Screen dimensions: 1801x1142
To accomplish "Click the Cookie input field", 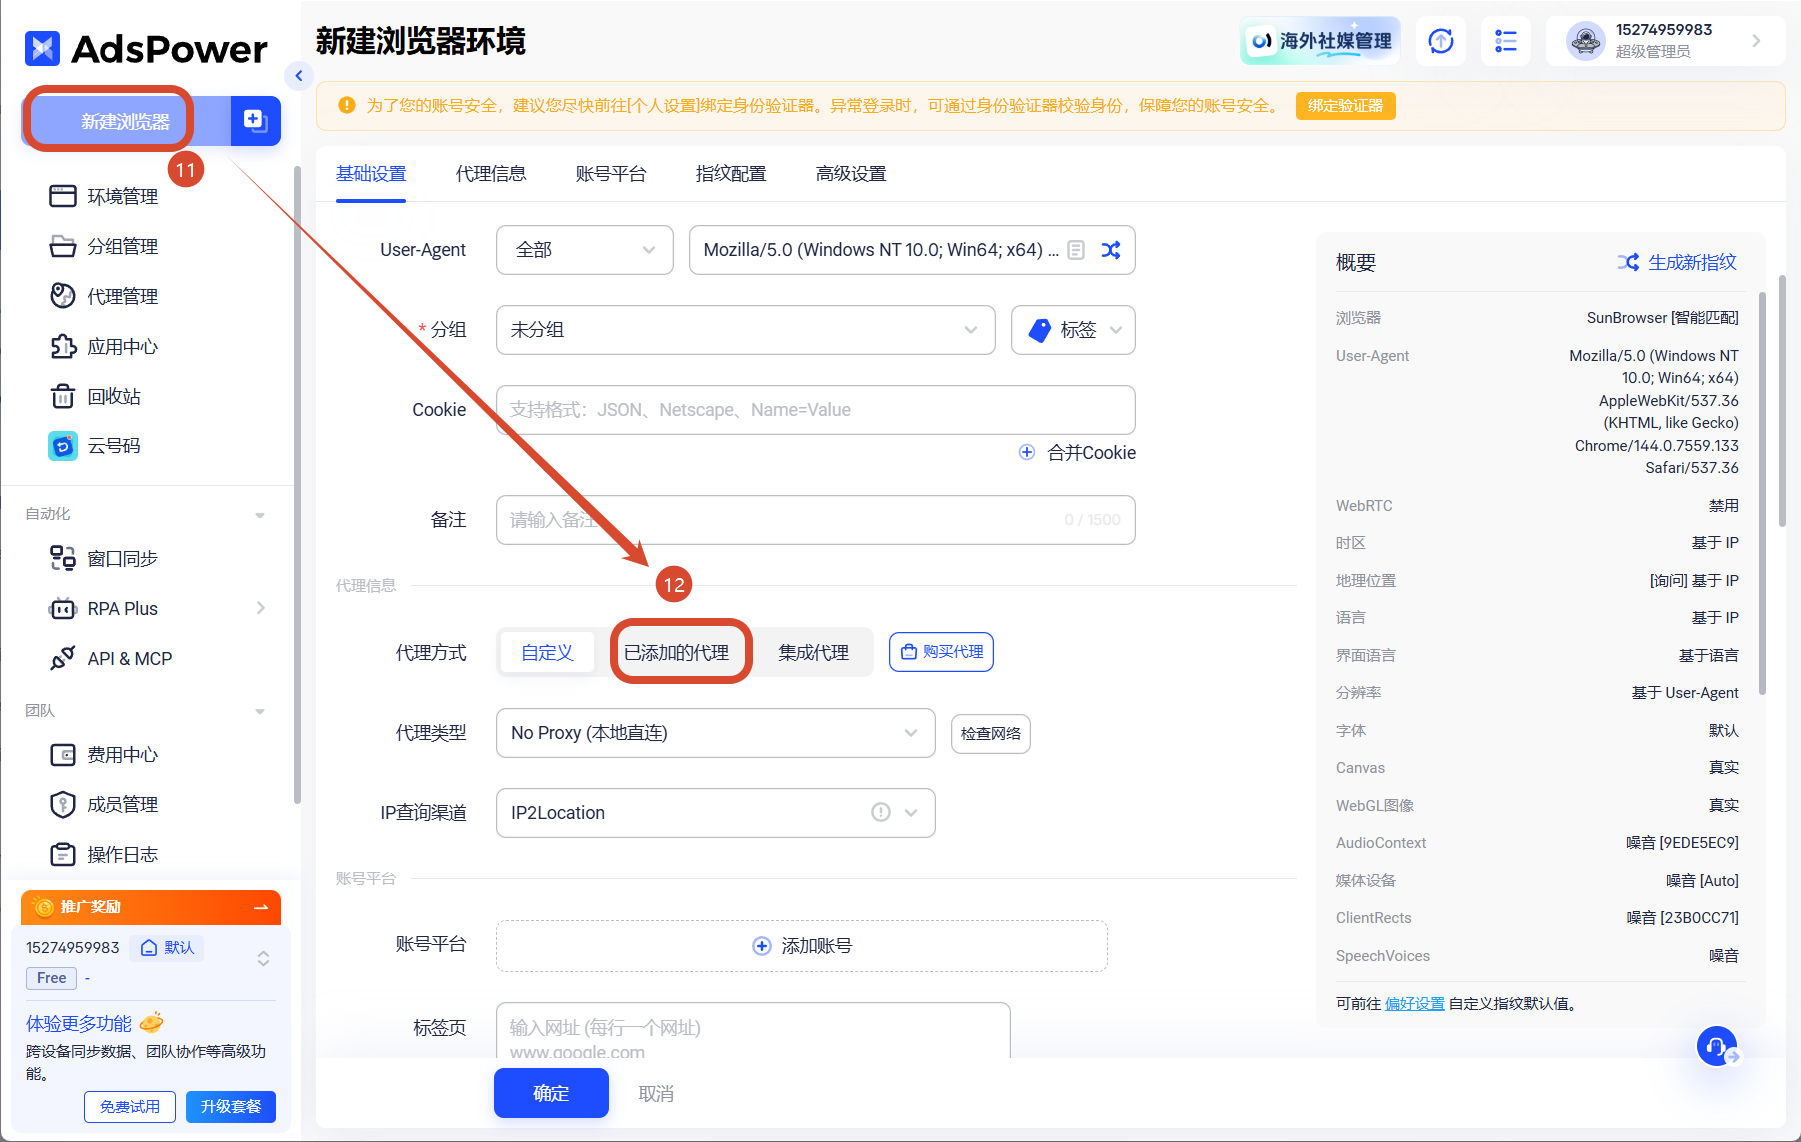I will tap(816, 410).
